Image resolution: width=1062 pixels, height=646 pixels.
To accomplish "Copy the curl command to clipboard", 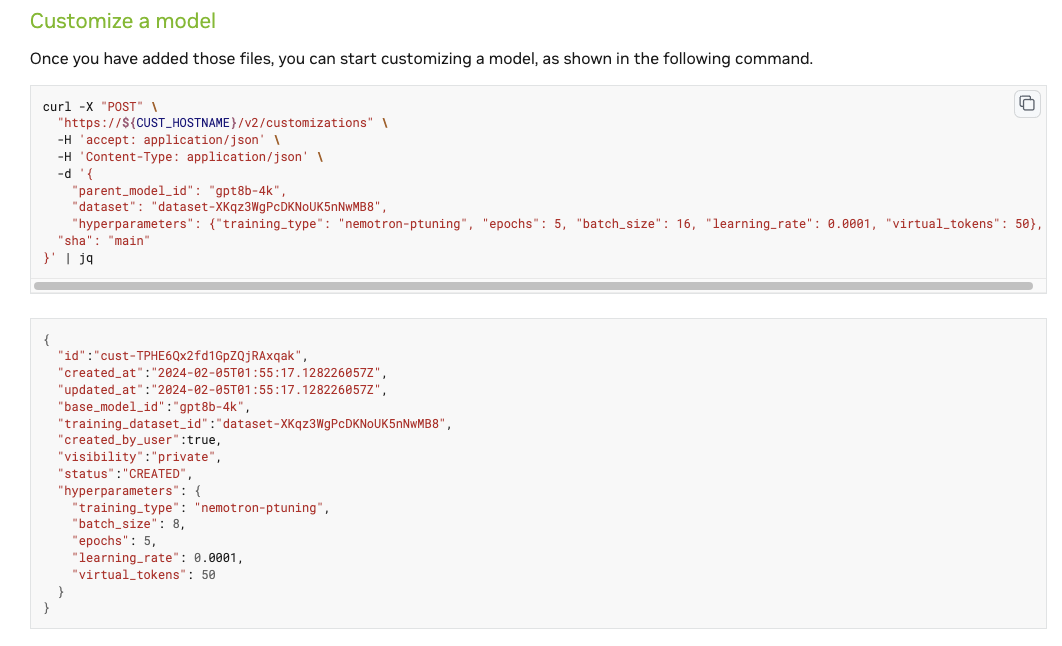I will (x=1026, y=103).
